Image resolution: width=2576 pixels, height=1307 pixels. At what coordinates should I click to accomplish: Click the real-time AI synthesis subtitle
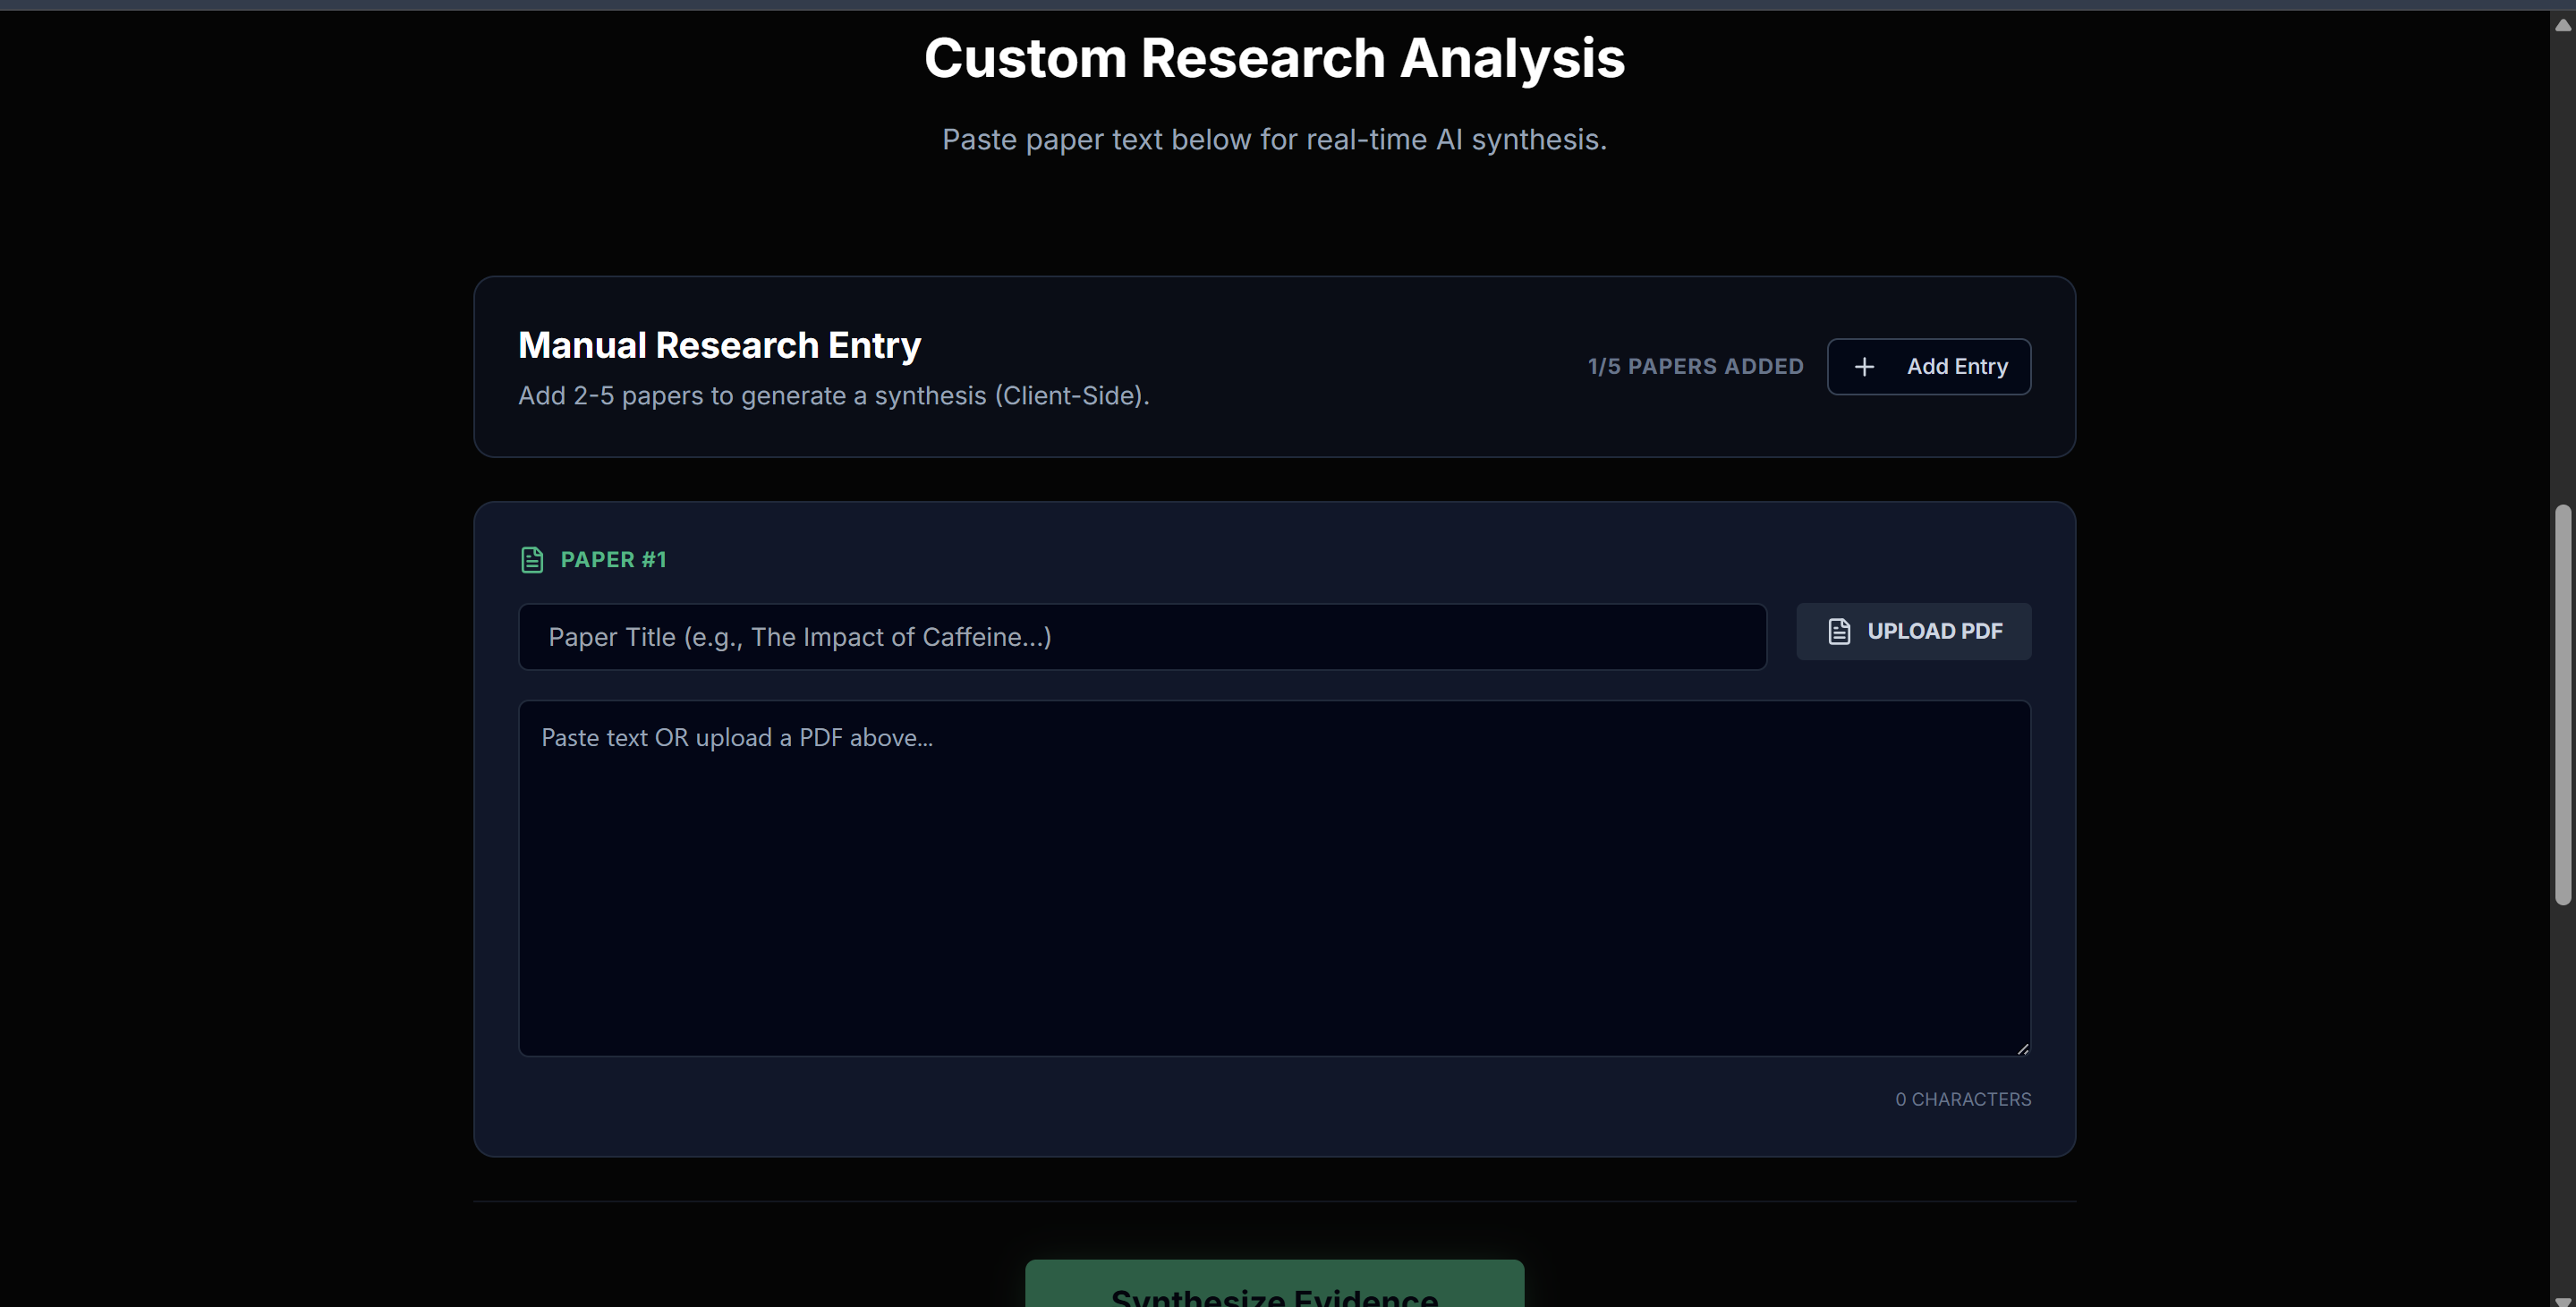1273,140
